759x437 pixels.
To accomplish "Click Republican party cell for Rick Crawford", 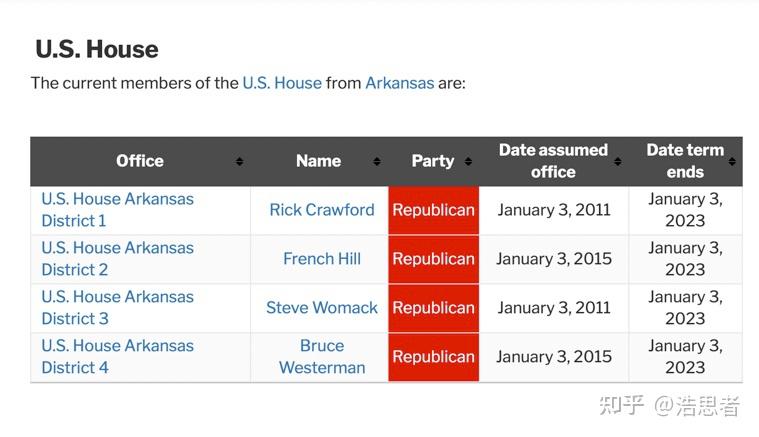I will 433,210.
